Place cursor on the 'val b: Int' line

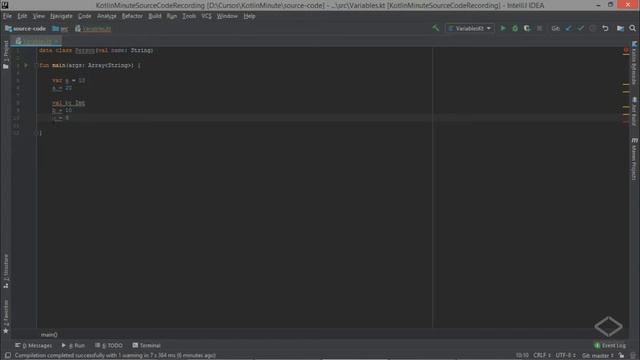click(69, 103)
